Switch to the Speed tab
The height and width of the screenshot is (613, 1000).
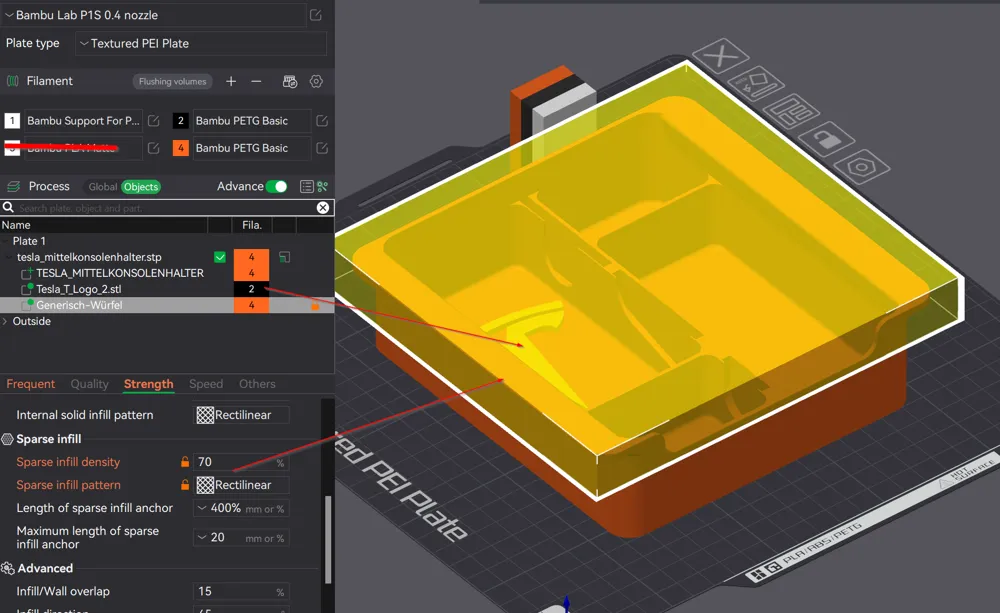click(x=206, y=384)
